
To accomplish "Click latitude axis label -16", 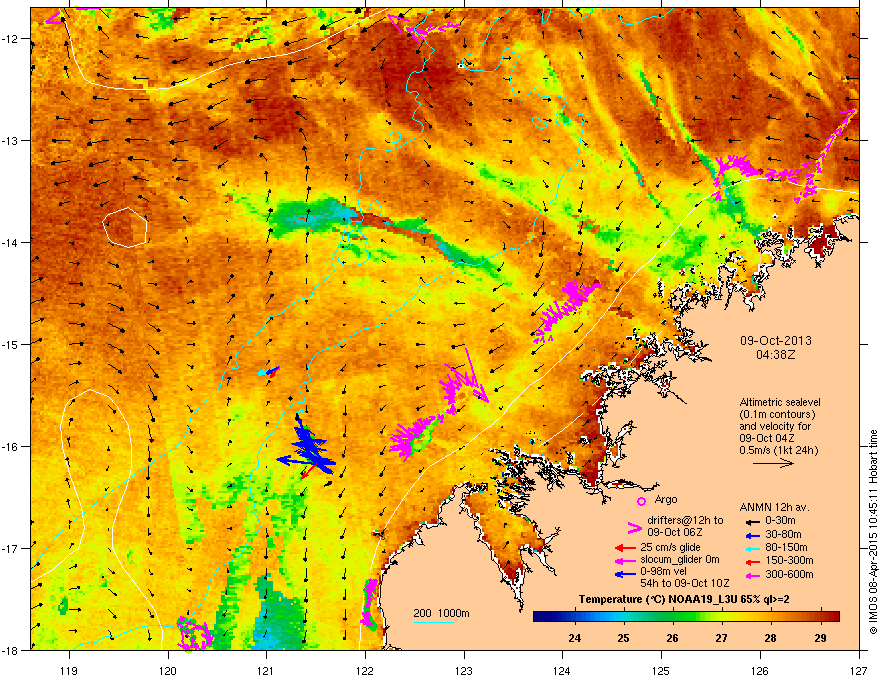I will pos(10,446).
